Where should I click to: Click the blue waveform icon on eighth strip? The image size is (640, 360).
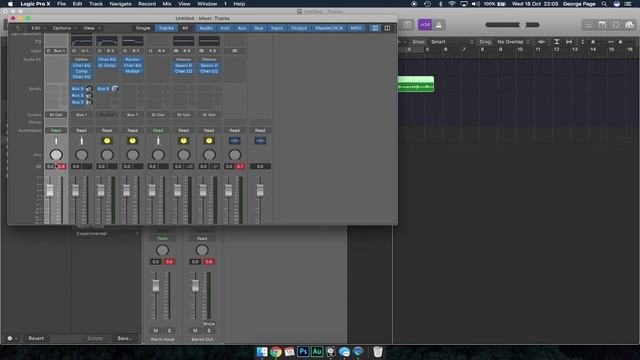click(x=234, y=140)
